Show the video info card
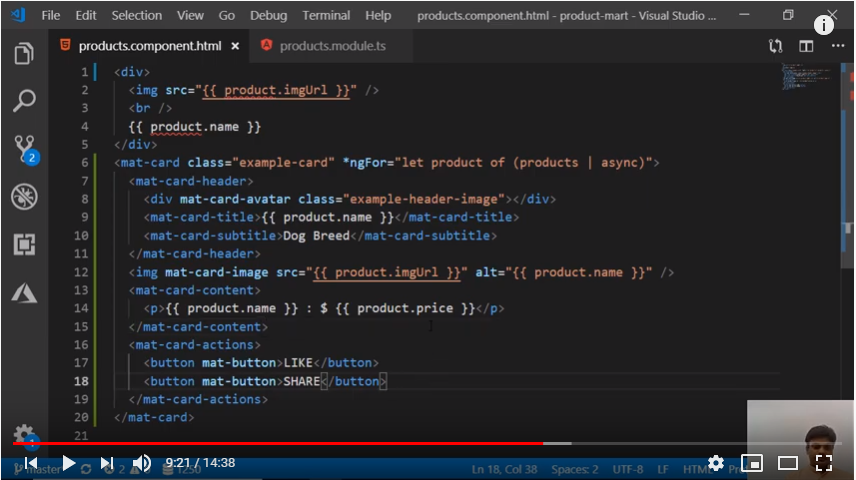Image resolution: width=856 pixels, height=480 pixels. coord(824,25)
